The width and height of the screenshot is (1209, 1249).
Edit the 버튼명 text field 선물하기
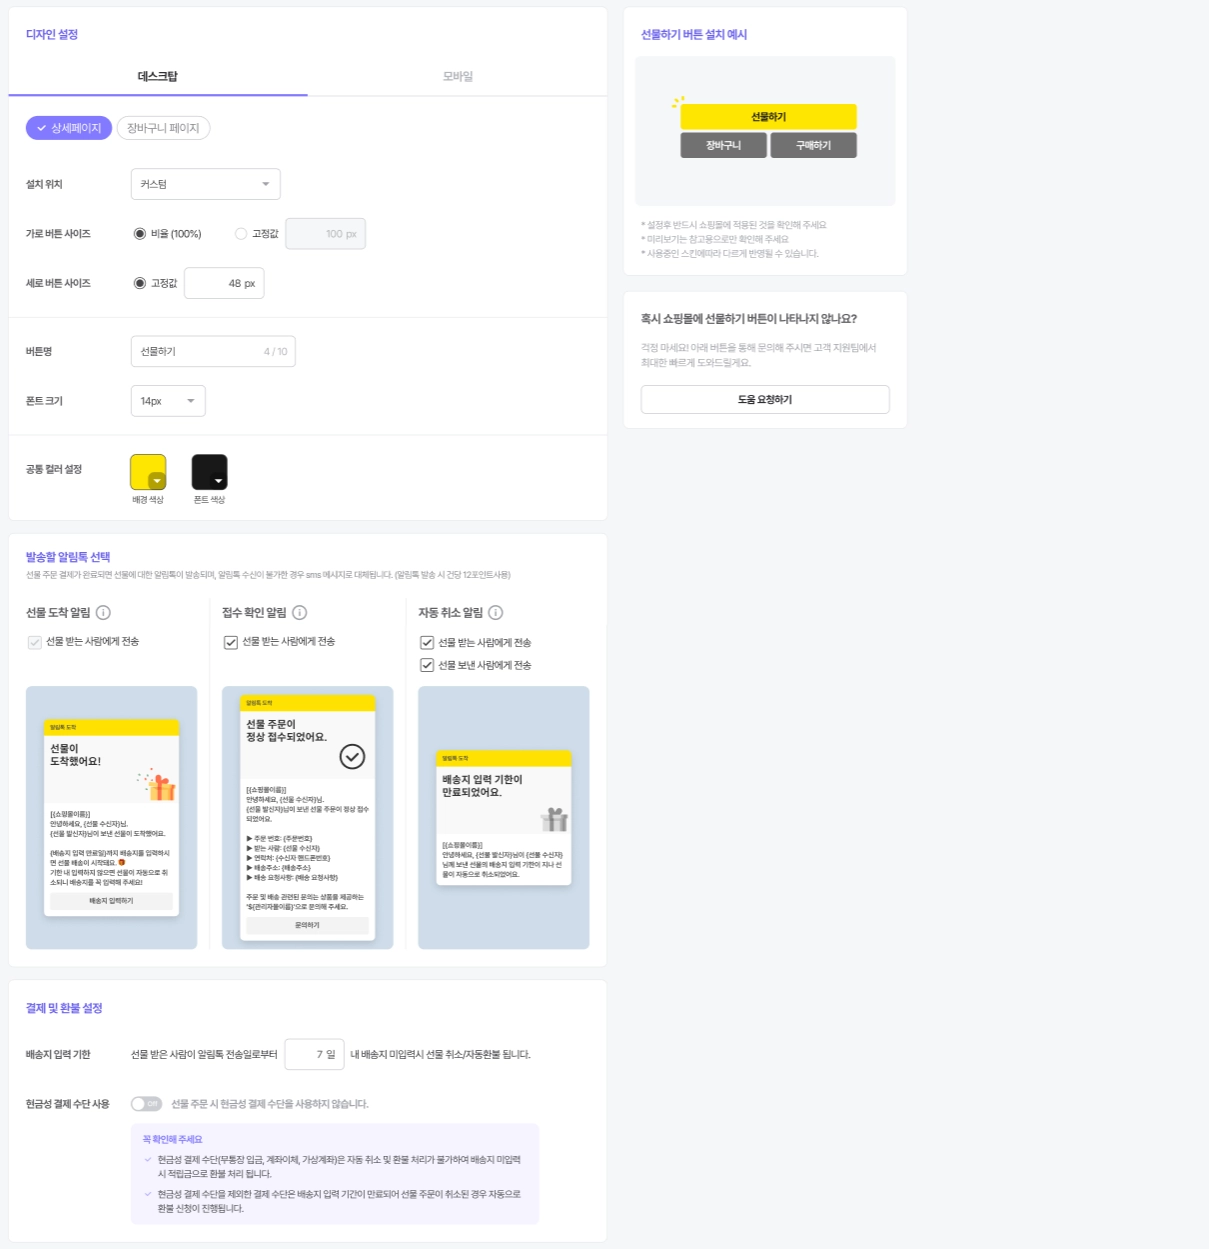click(213, 351)
